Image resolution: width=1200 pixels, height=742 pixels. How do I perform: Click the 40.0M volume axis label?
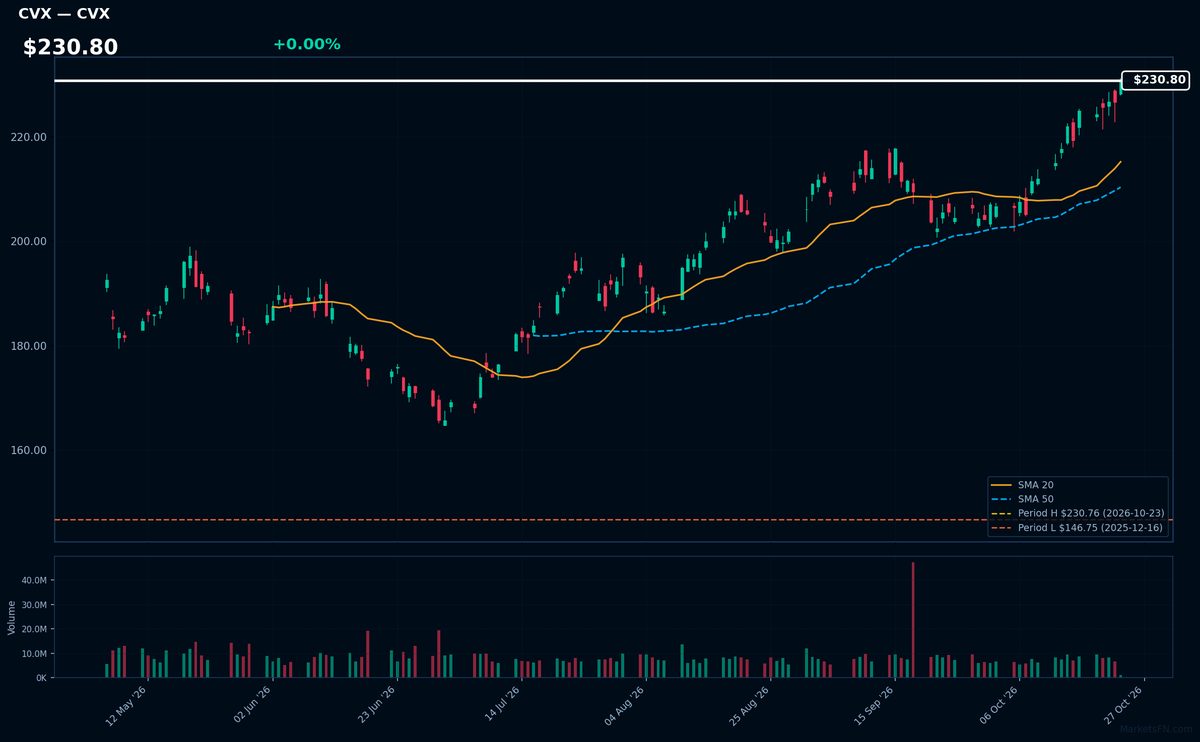pyautogui.click(x=35, y=581)
